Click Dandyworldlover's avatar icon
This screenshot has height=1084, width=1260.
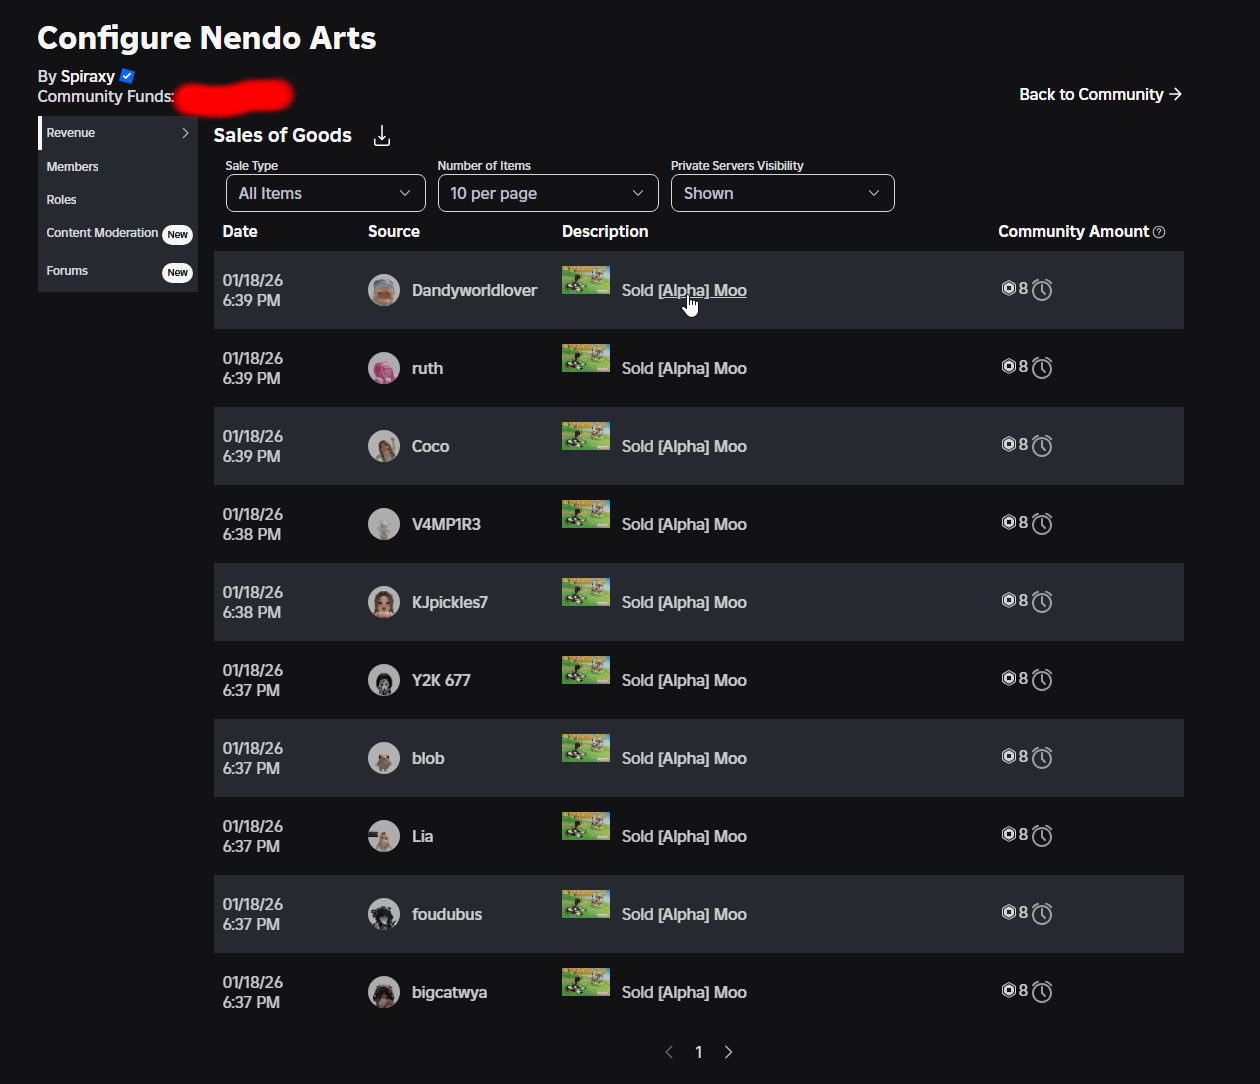(384, 290)
